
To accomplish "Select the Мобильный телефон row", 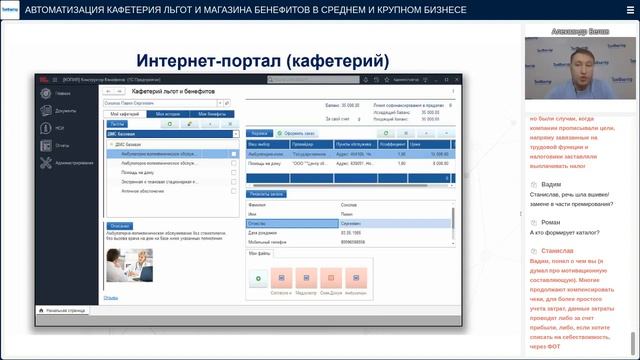I will [x=349, y=242].
